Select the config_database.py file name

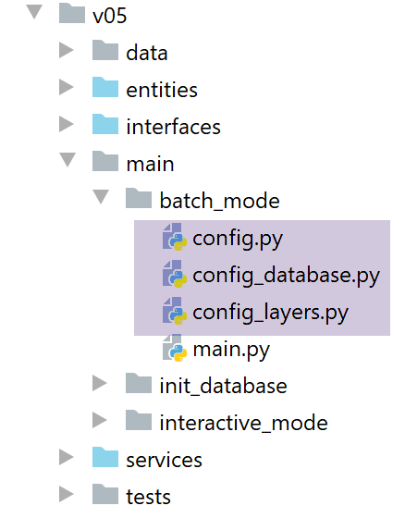tap(286, 276)
